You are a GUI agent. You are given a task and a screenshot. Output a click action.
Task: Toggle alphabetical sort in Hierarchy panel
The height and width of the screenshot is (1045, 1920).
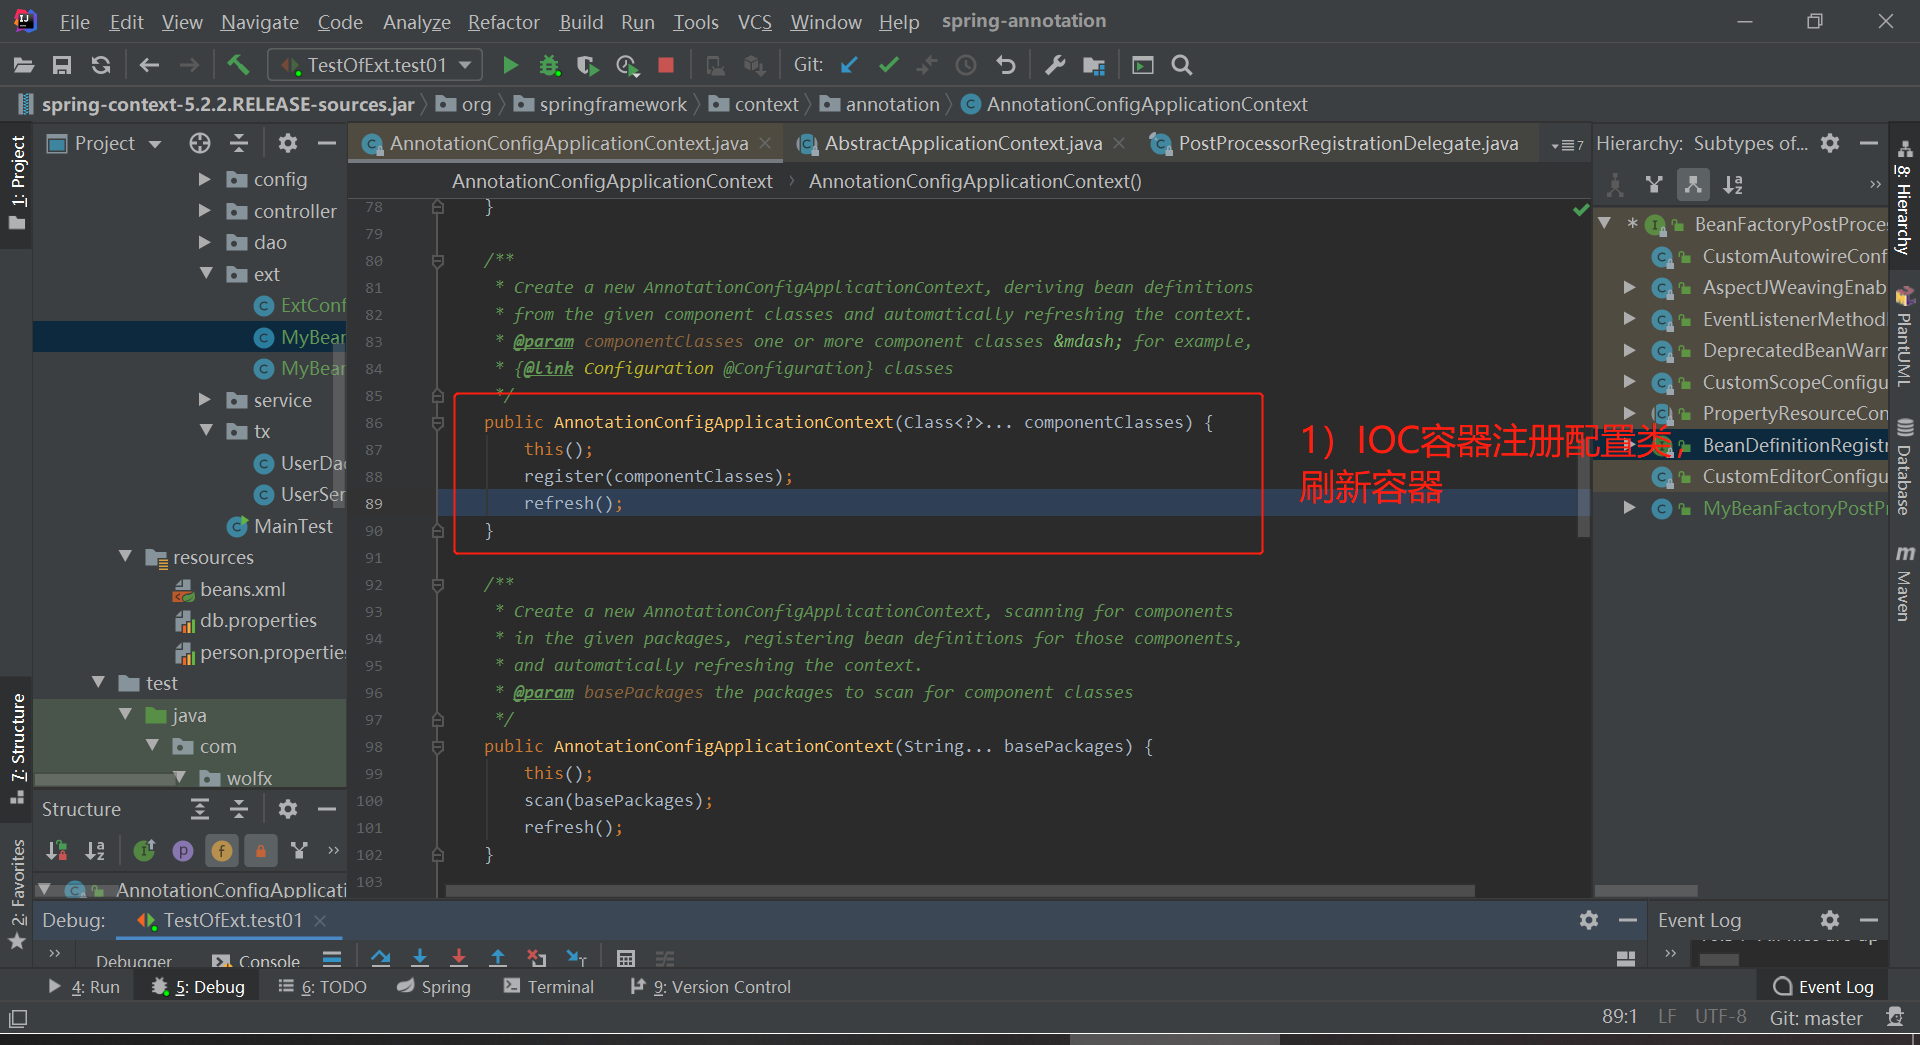(1733, 185)
